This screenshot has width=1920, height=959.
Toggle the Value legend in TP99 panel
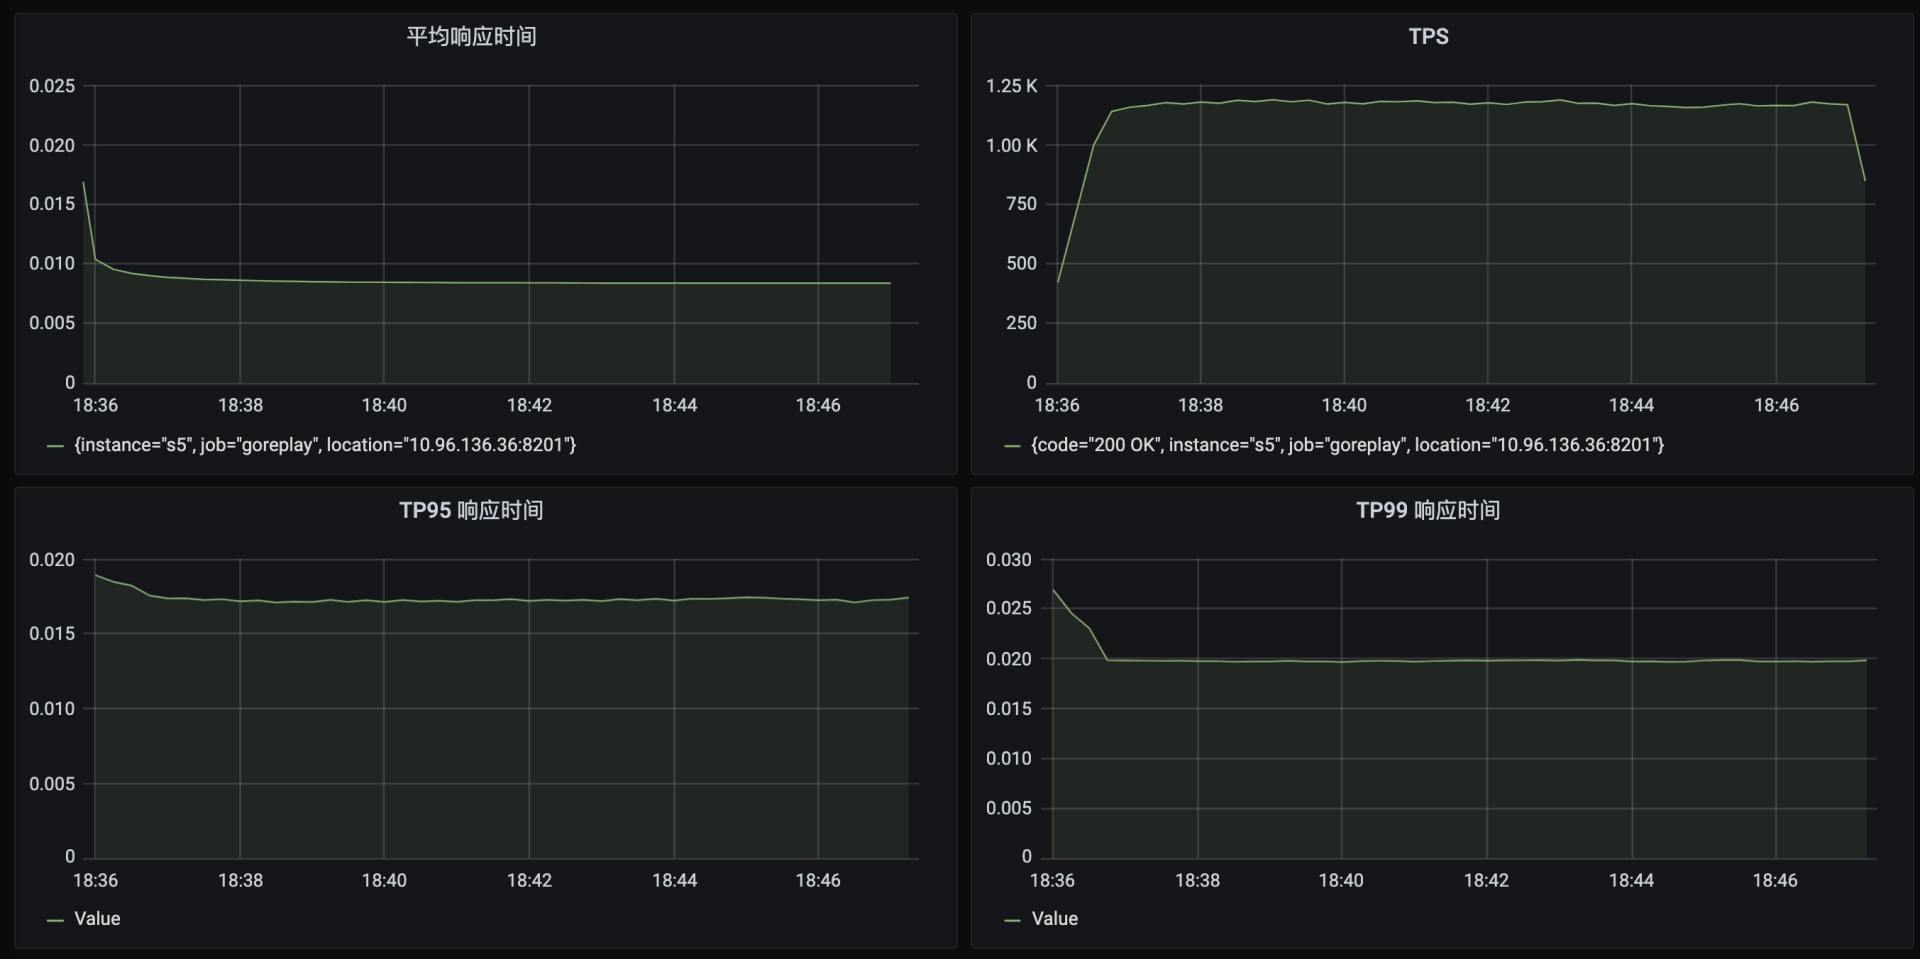click(1055, 919)
